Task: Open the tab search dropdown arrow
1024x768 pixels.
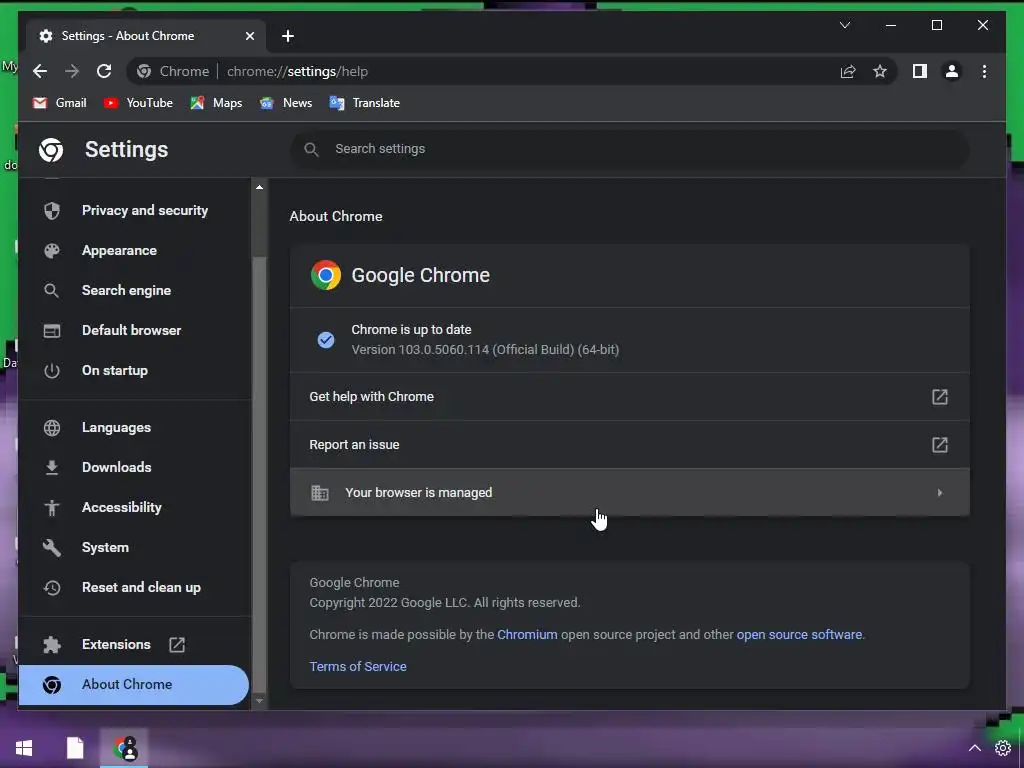Action: (x=844, y=25)
